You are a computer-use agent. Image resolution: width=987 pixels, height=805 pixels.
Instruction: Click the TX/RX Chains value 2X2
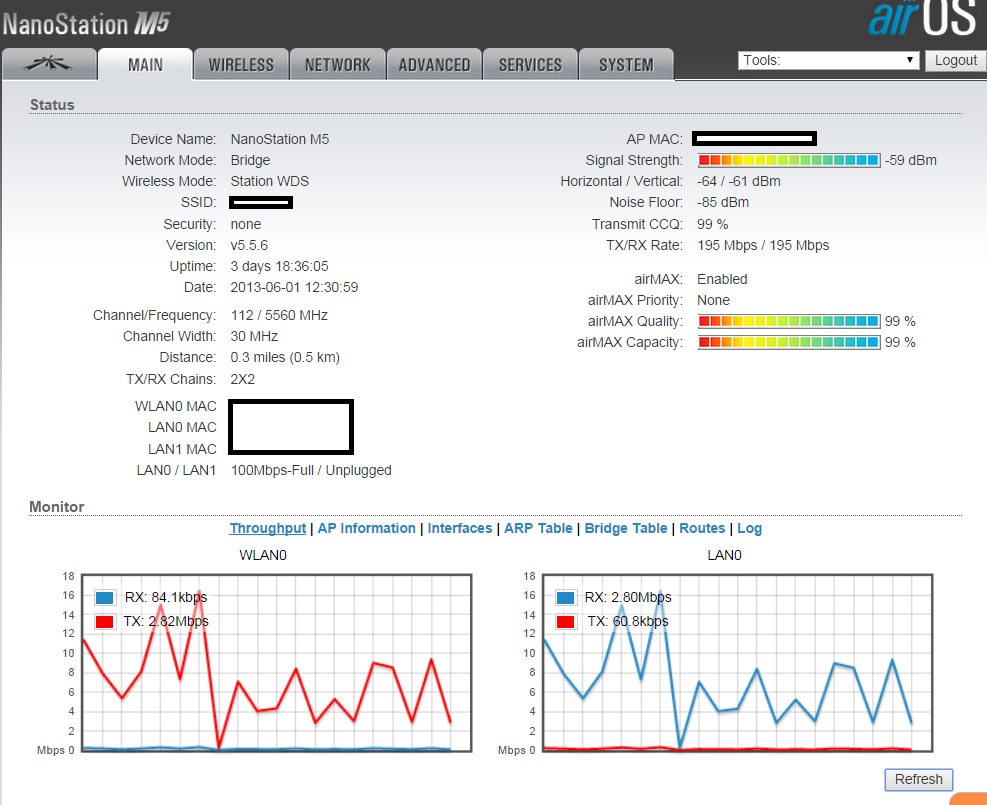tap(242, 379)
